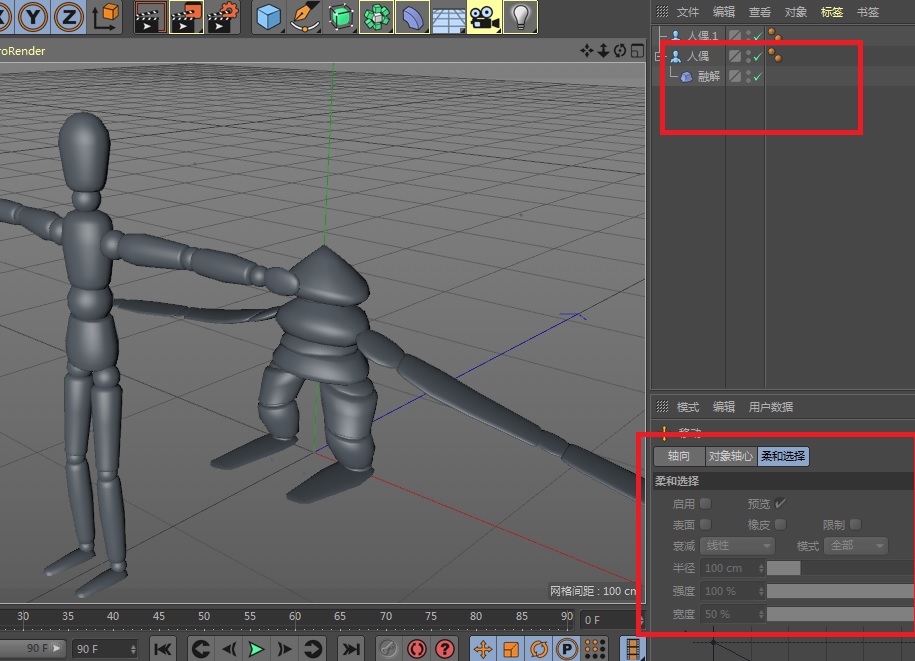Click the viewport move camera icon

point(586,51)
